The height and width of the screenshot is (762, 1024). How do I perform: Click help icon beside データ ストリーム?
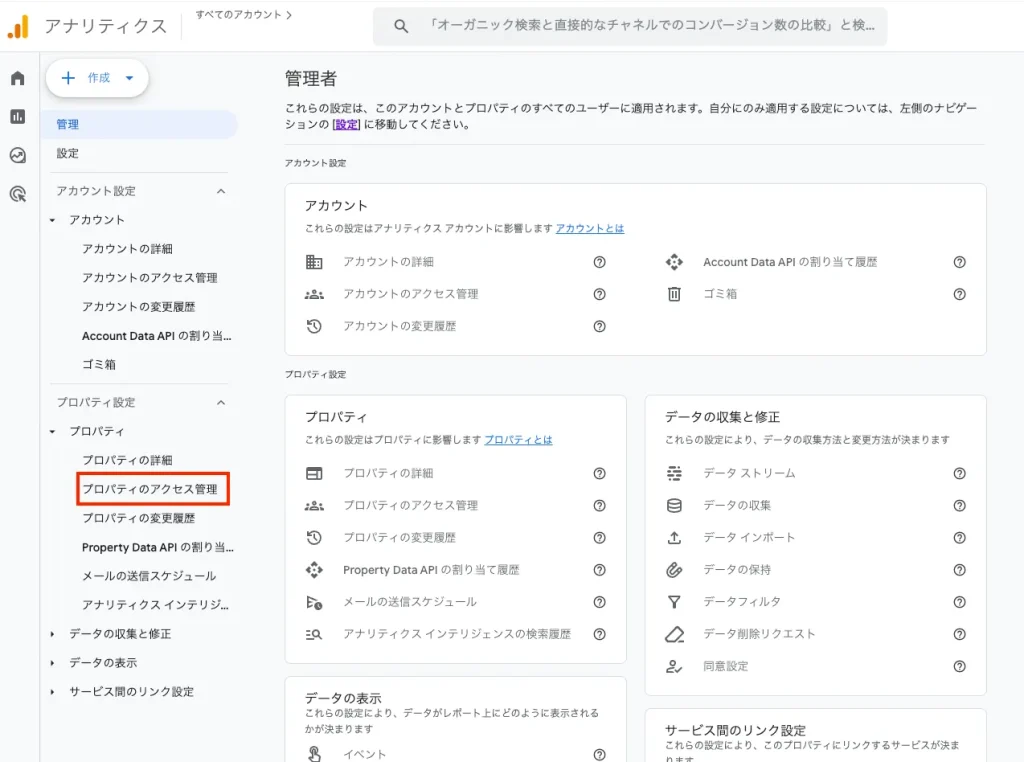(959, 473)
